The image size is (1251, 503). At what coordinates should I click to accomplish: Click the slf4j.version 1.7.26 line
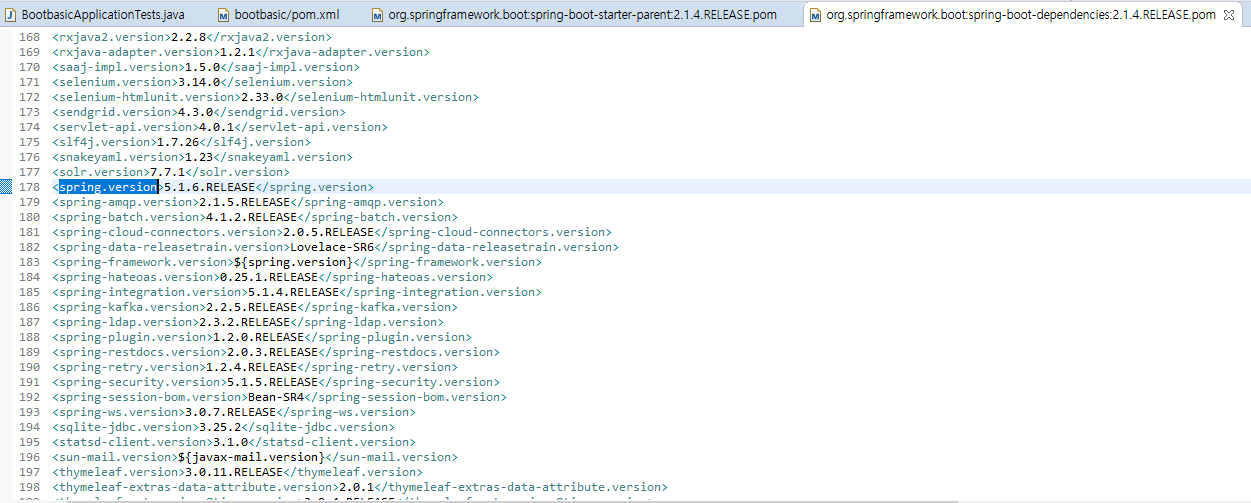tap(181, 142)
